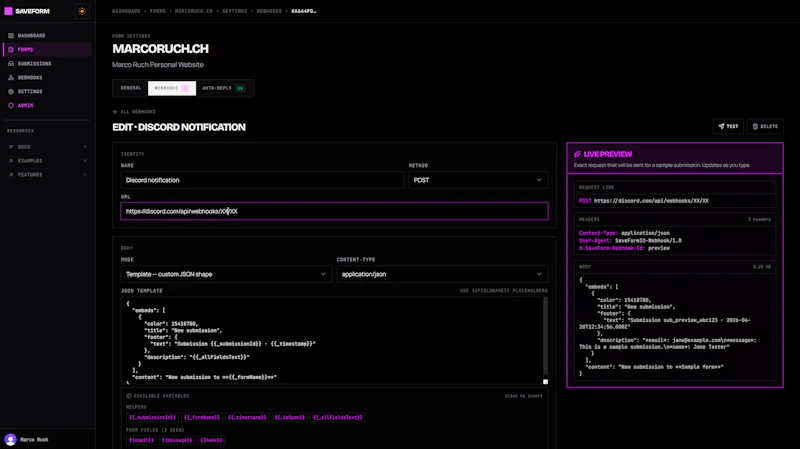Insert the {{name}} field variable
800x449 pixels.
coord(211,440)
